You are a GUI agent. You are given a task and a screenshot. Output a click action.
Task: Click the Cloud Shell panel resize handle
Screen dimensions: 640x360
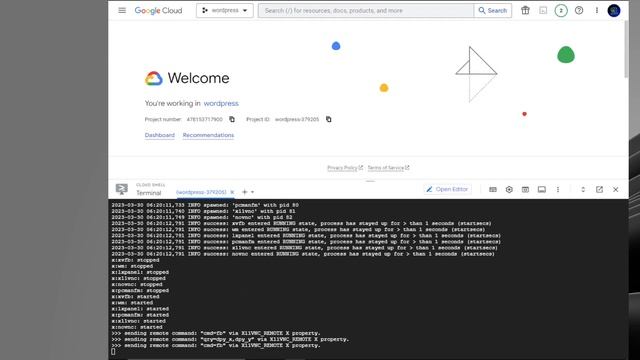pyautogui.click(x=370, y=181)
